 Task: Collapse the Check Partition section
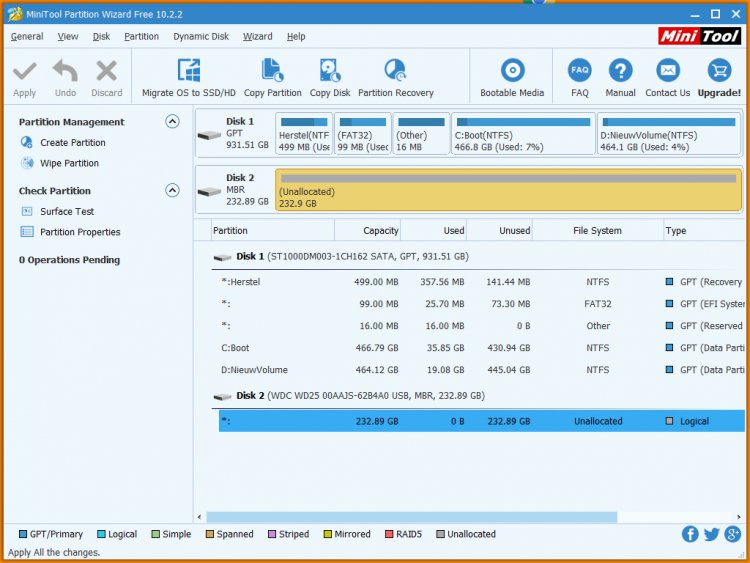[x=172, y=190]
